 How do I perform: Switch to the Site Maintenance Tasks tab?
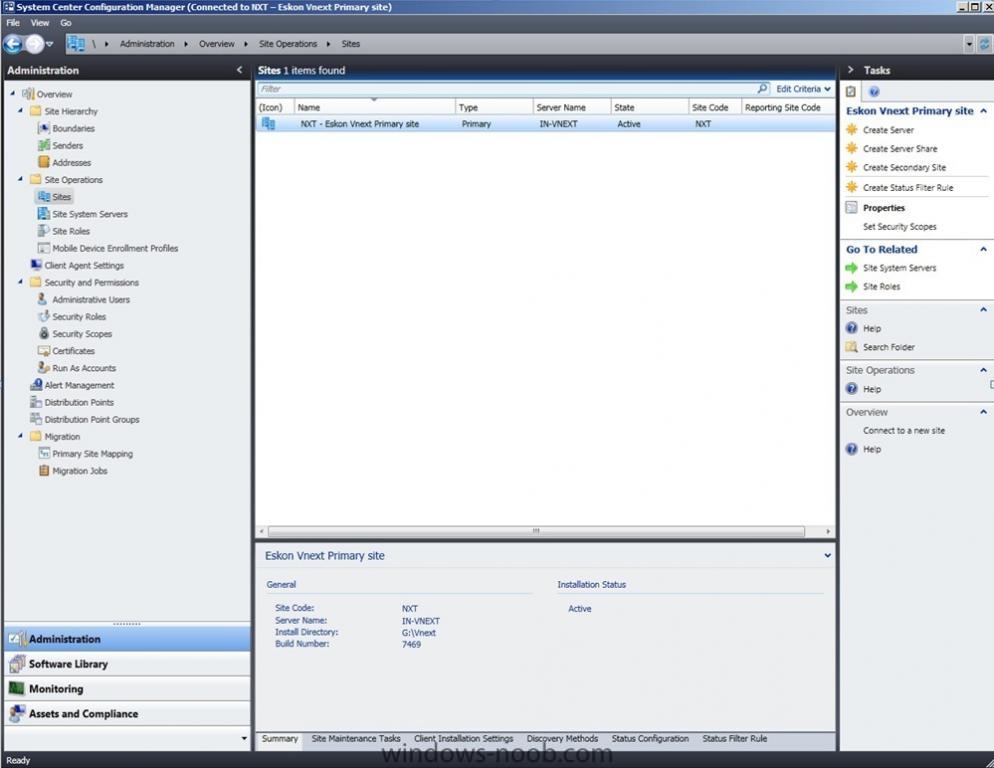[356, 739]
